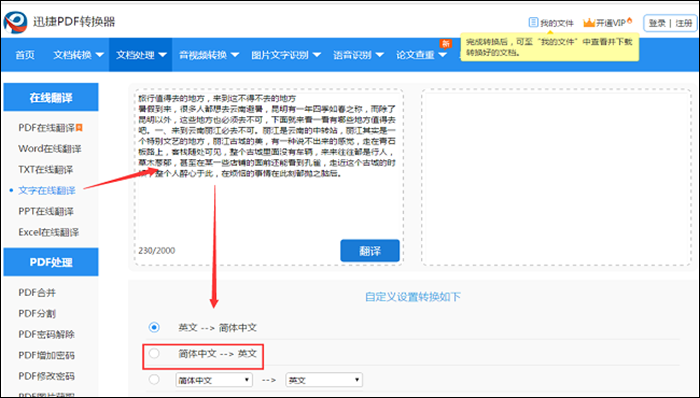Image resolution: width=700 pixels, height=398 pixels.
Task: Open PPT在线翻译 in sidebar
Action: pos(46,211)
